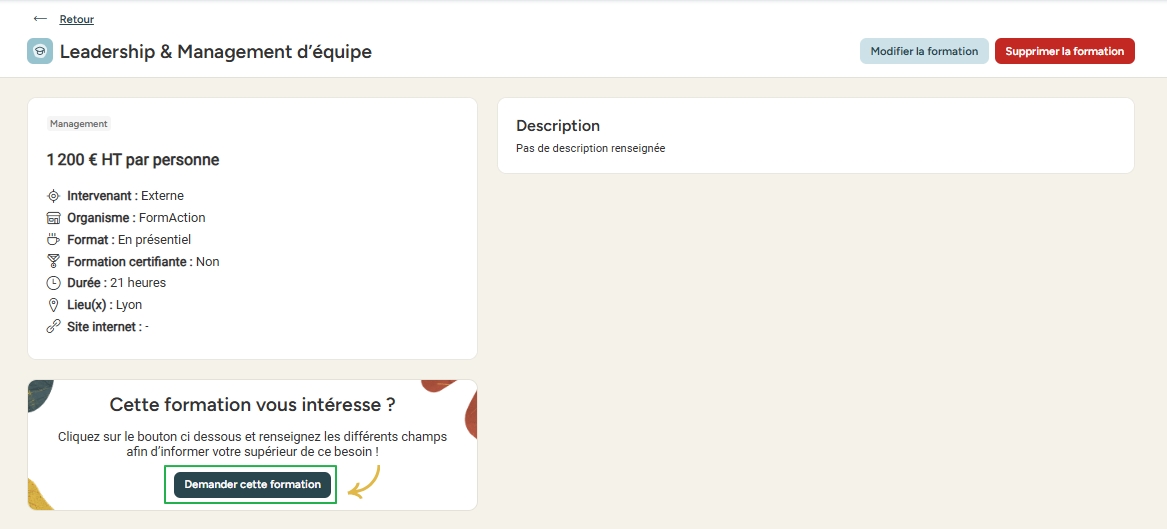
Task: Click the clock icon beside Durée
Action: coord(53,283)
